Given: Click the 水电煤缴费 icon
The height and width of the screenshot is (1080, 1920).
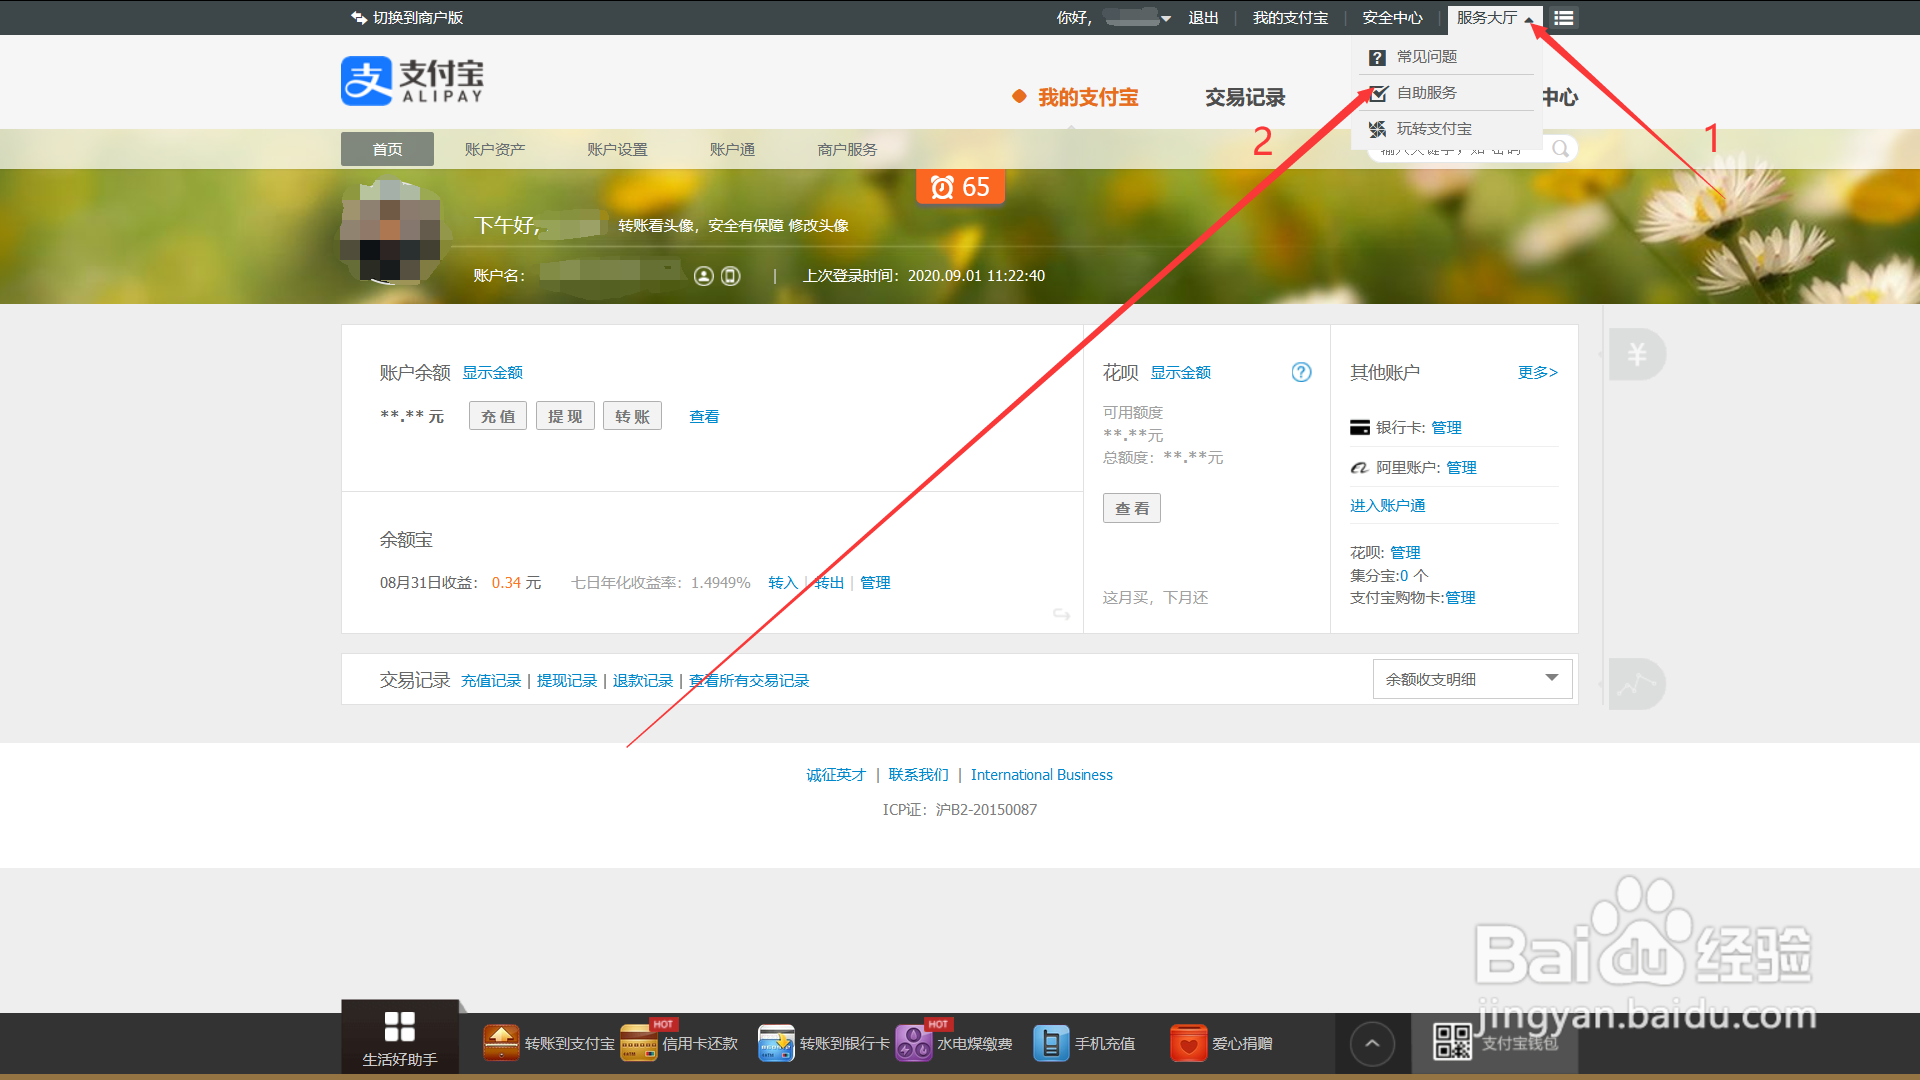Looking at the screenshot, I should (913, 1042).
